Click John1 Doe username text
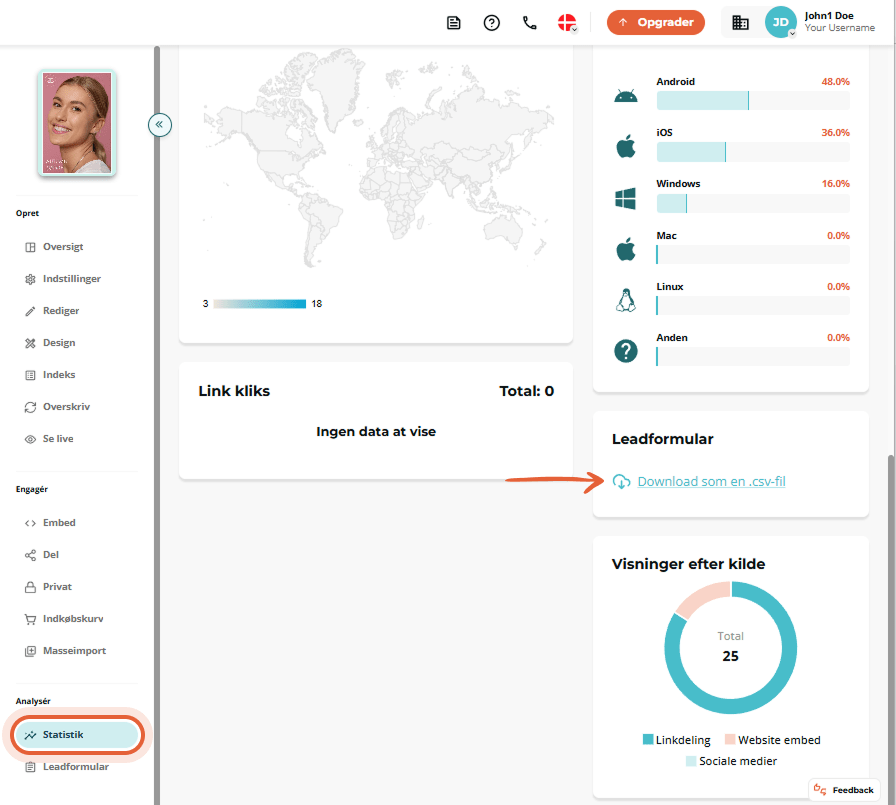The image size is (896, 805). (x=829, y=16)
